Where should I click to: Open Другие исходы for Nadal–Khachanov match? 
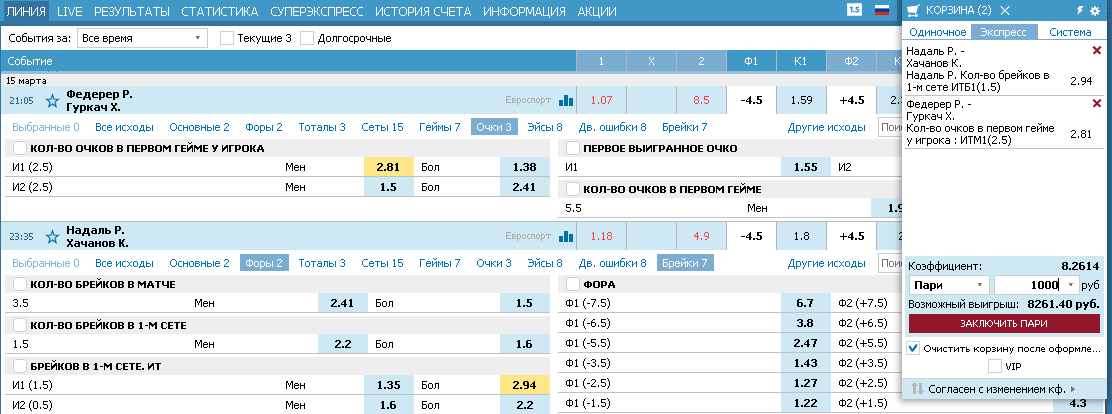(x=826, y=263)
